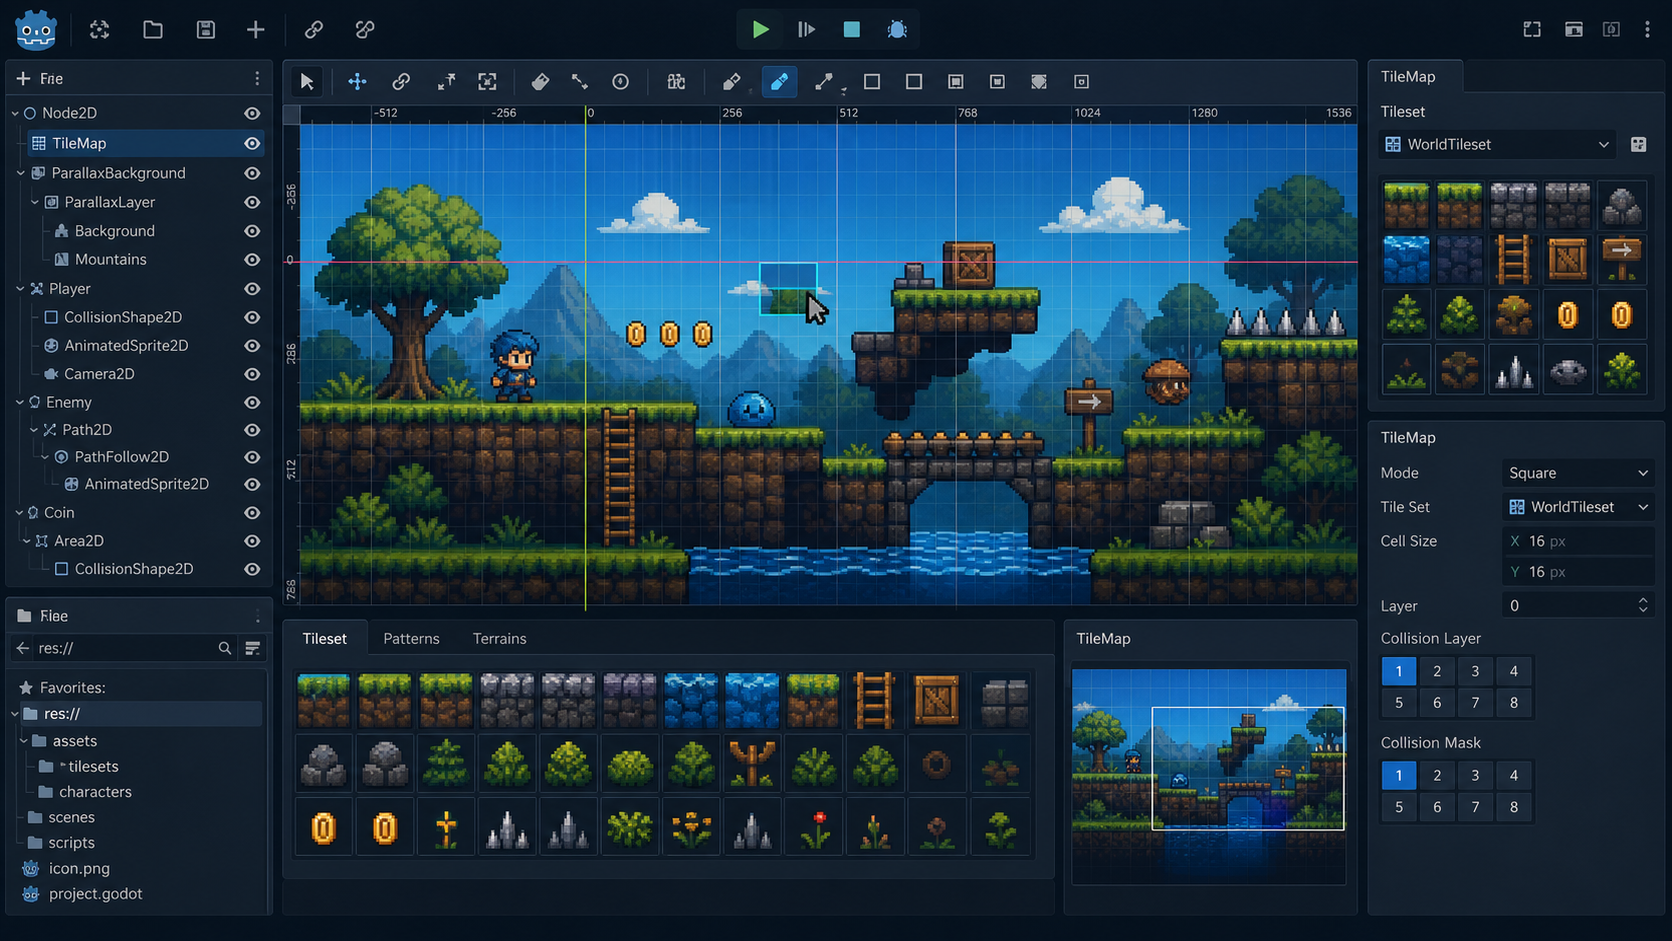Click the search magnifier in file panel
The image size is (1672, 941).
tap(225, 648)
